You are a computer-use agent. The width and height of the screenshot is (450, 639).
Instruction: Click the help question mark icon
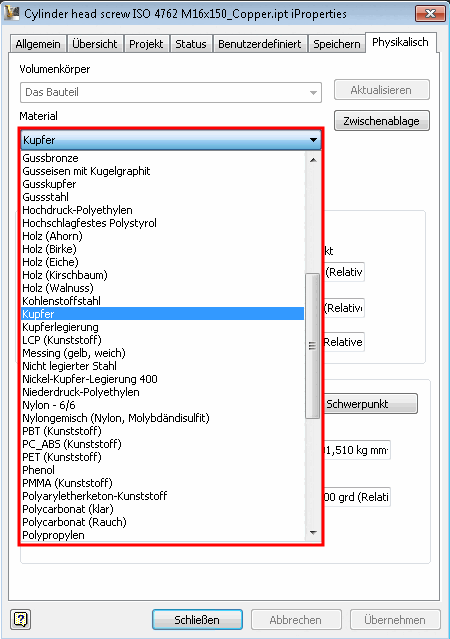point(20,619)
